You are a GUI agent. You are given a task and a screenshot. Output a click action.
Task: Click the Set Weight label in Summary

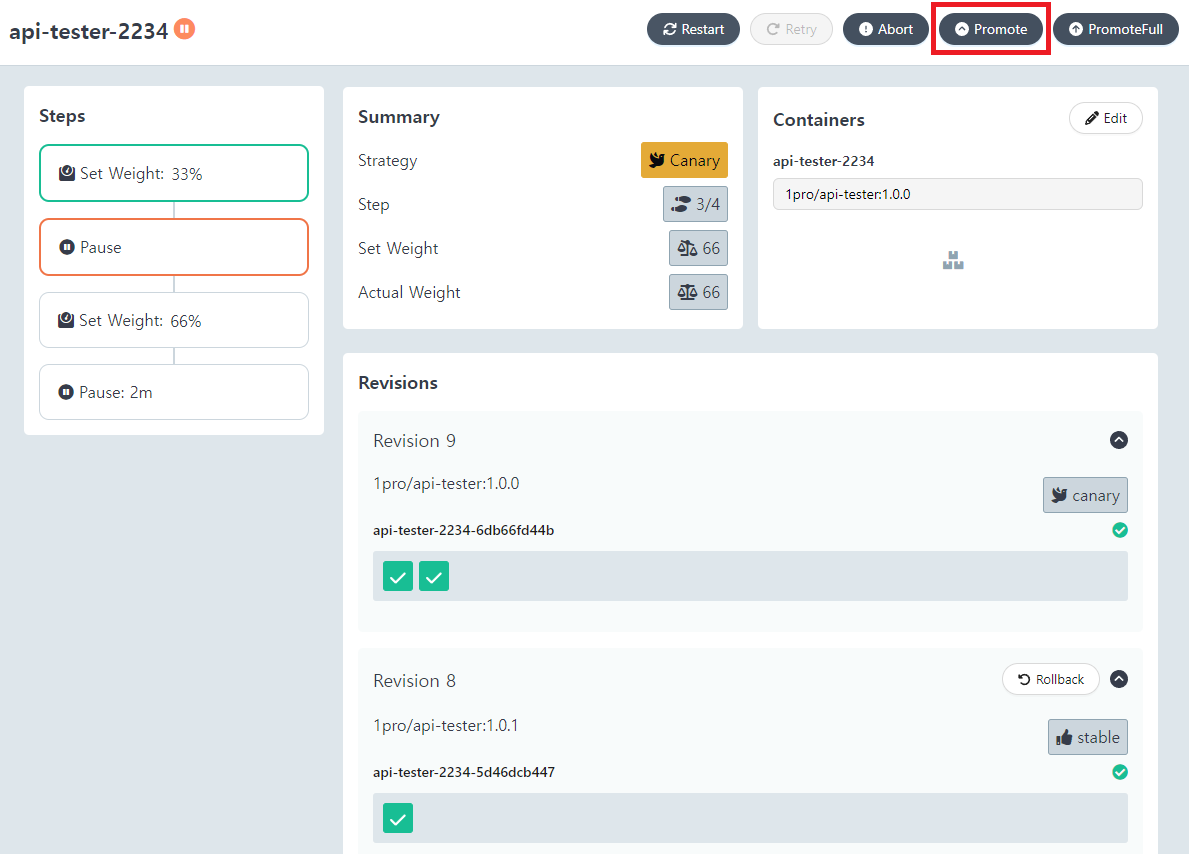(x=398, y=248)
